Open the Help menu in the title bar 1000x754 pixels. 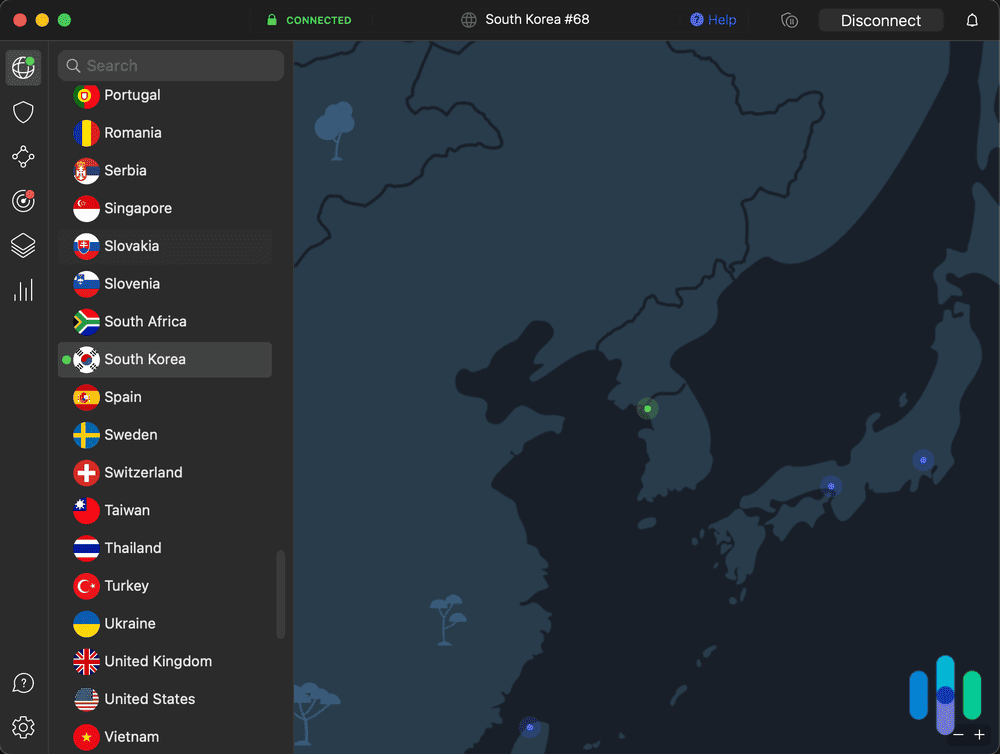pos(713,19)
